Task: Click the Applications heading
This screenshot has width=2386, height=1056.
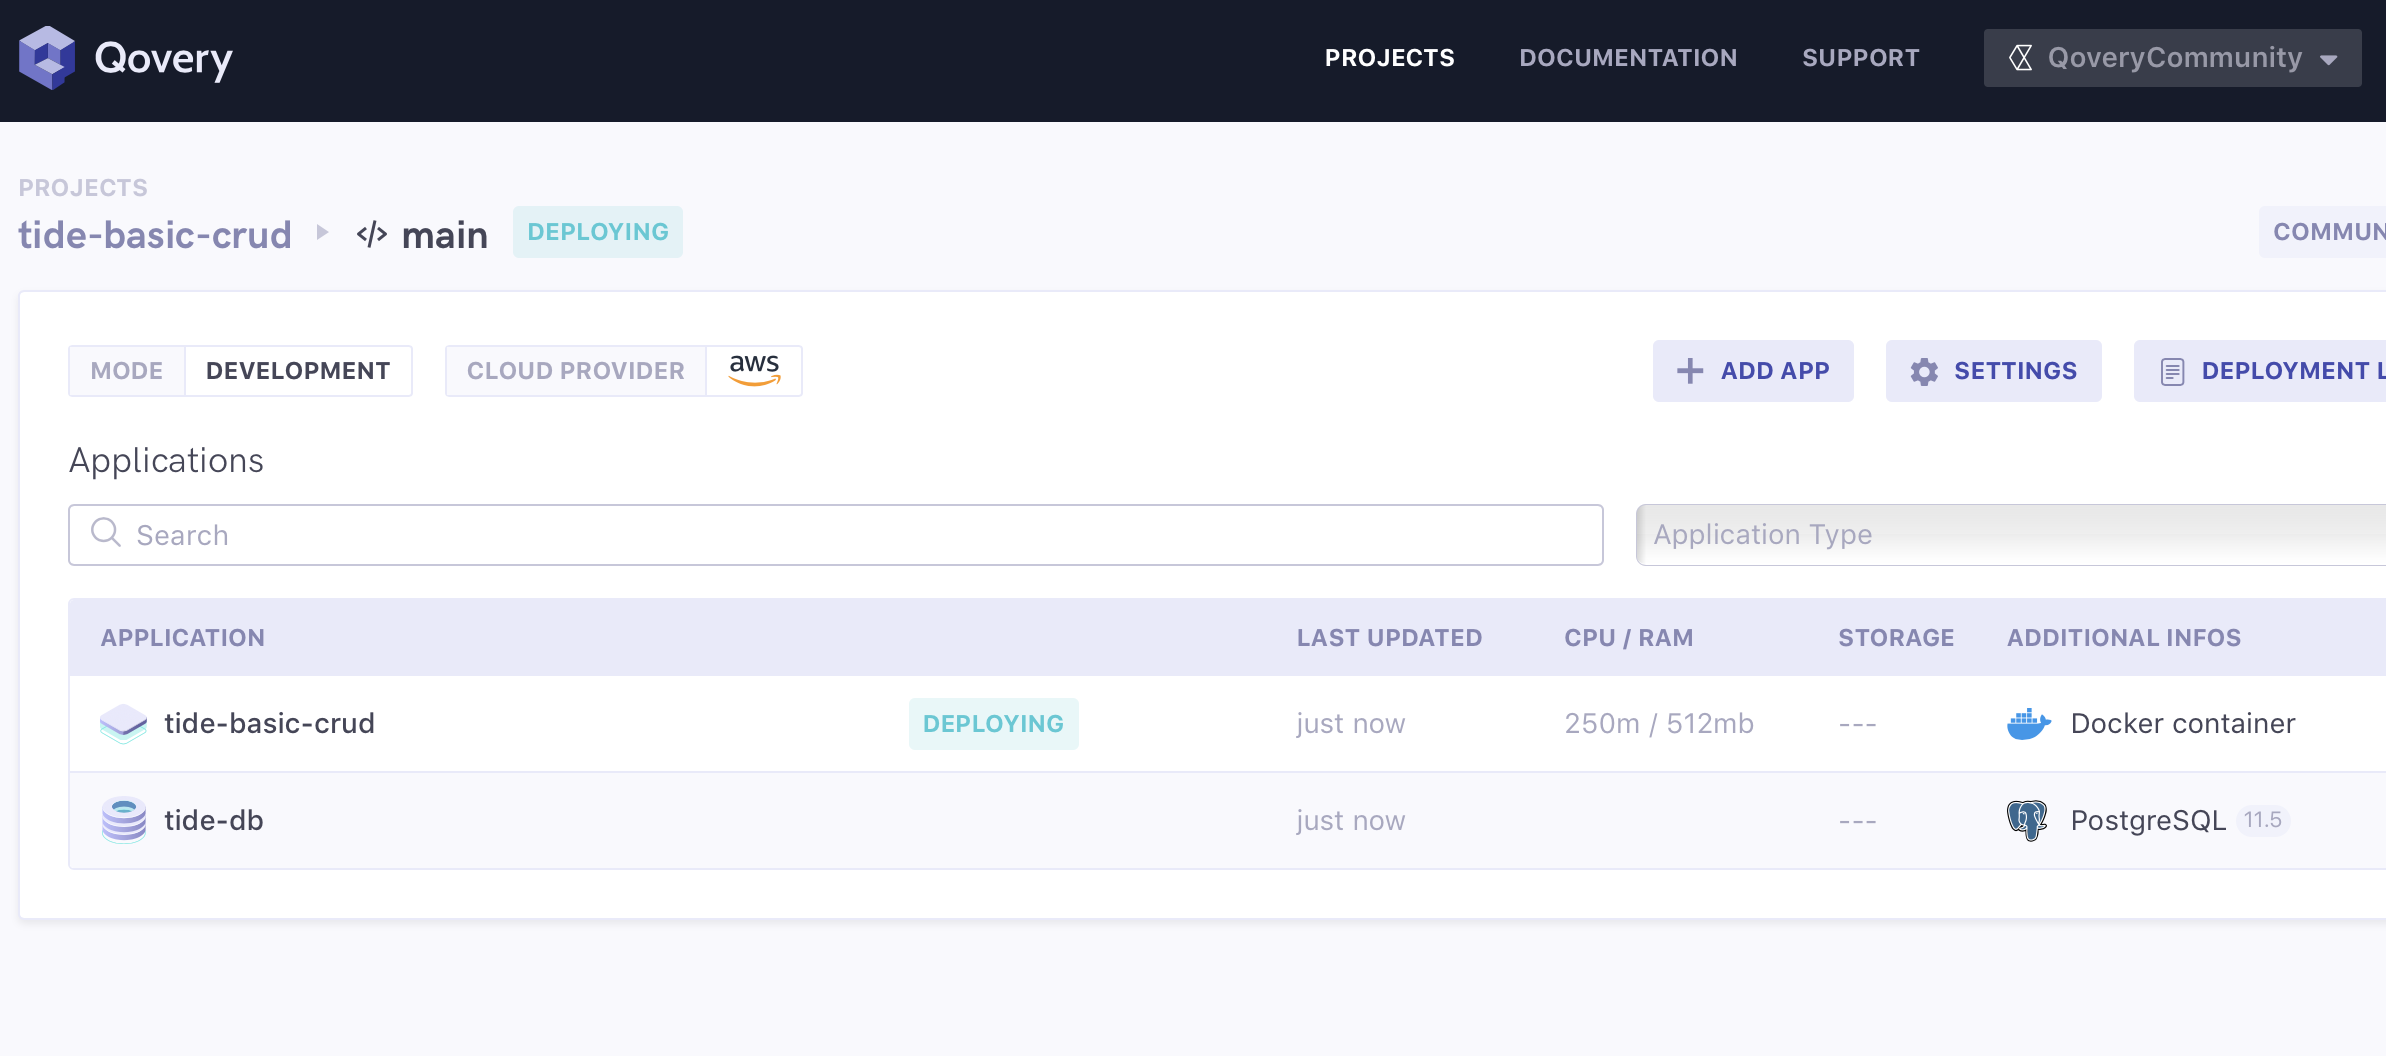Action: tap(166, 460)
